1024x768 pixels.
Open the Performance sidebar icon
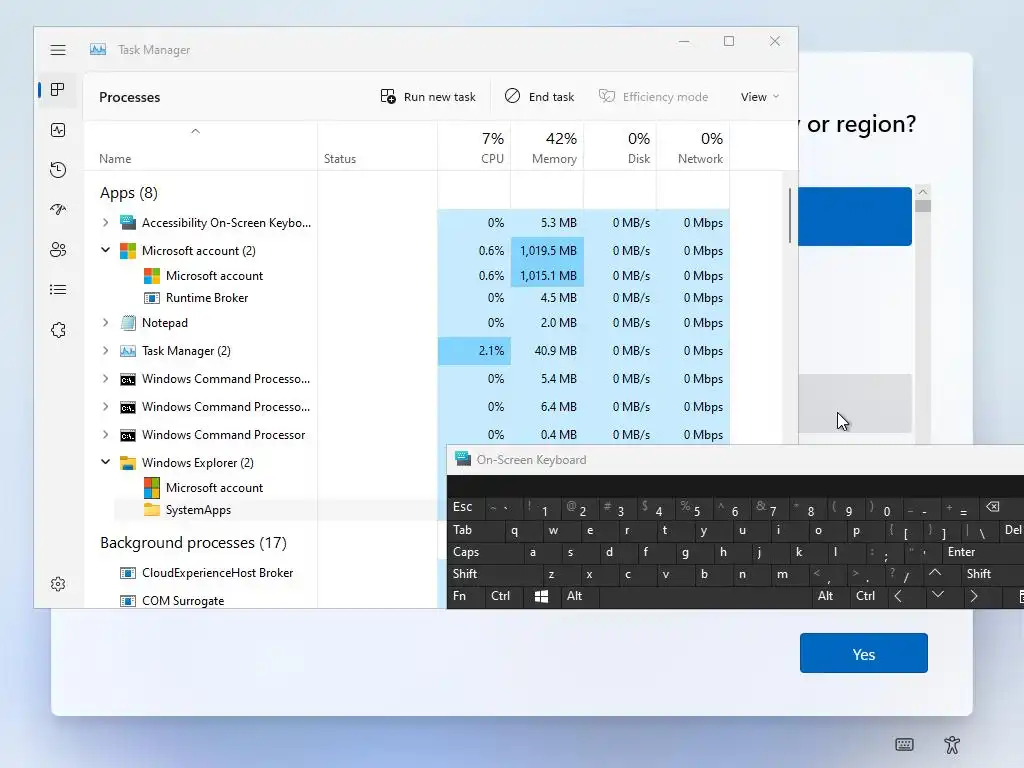point(58,130)
